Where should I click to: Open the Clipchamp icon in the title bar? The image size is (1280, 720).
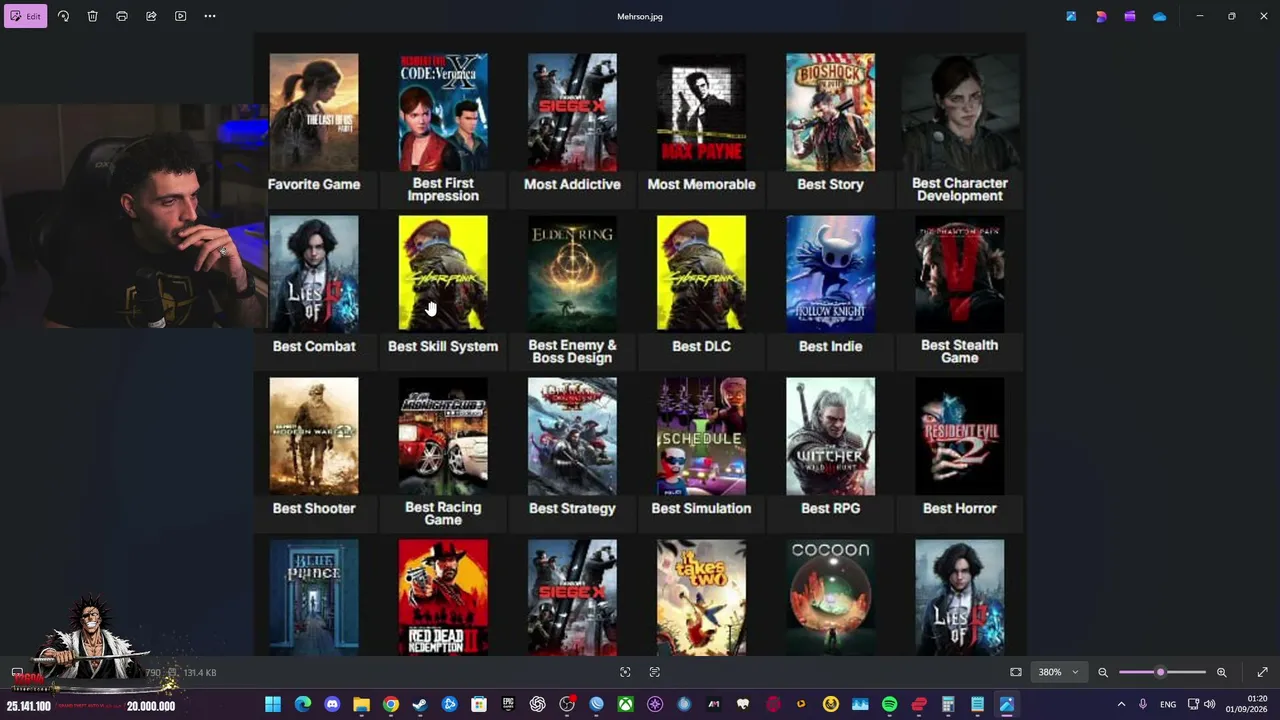point(1130,16)
